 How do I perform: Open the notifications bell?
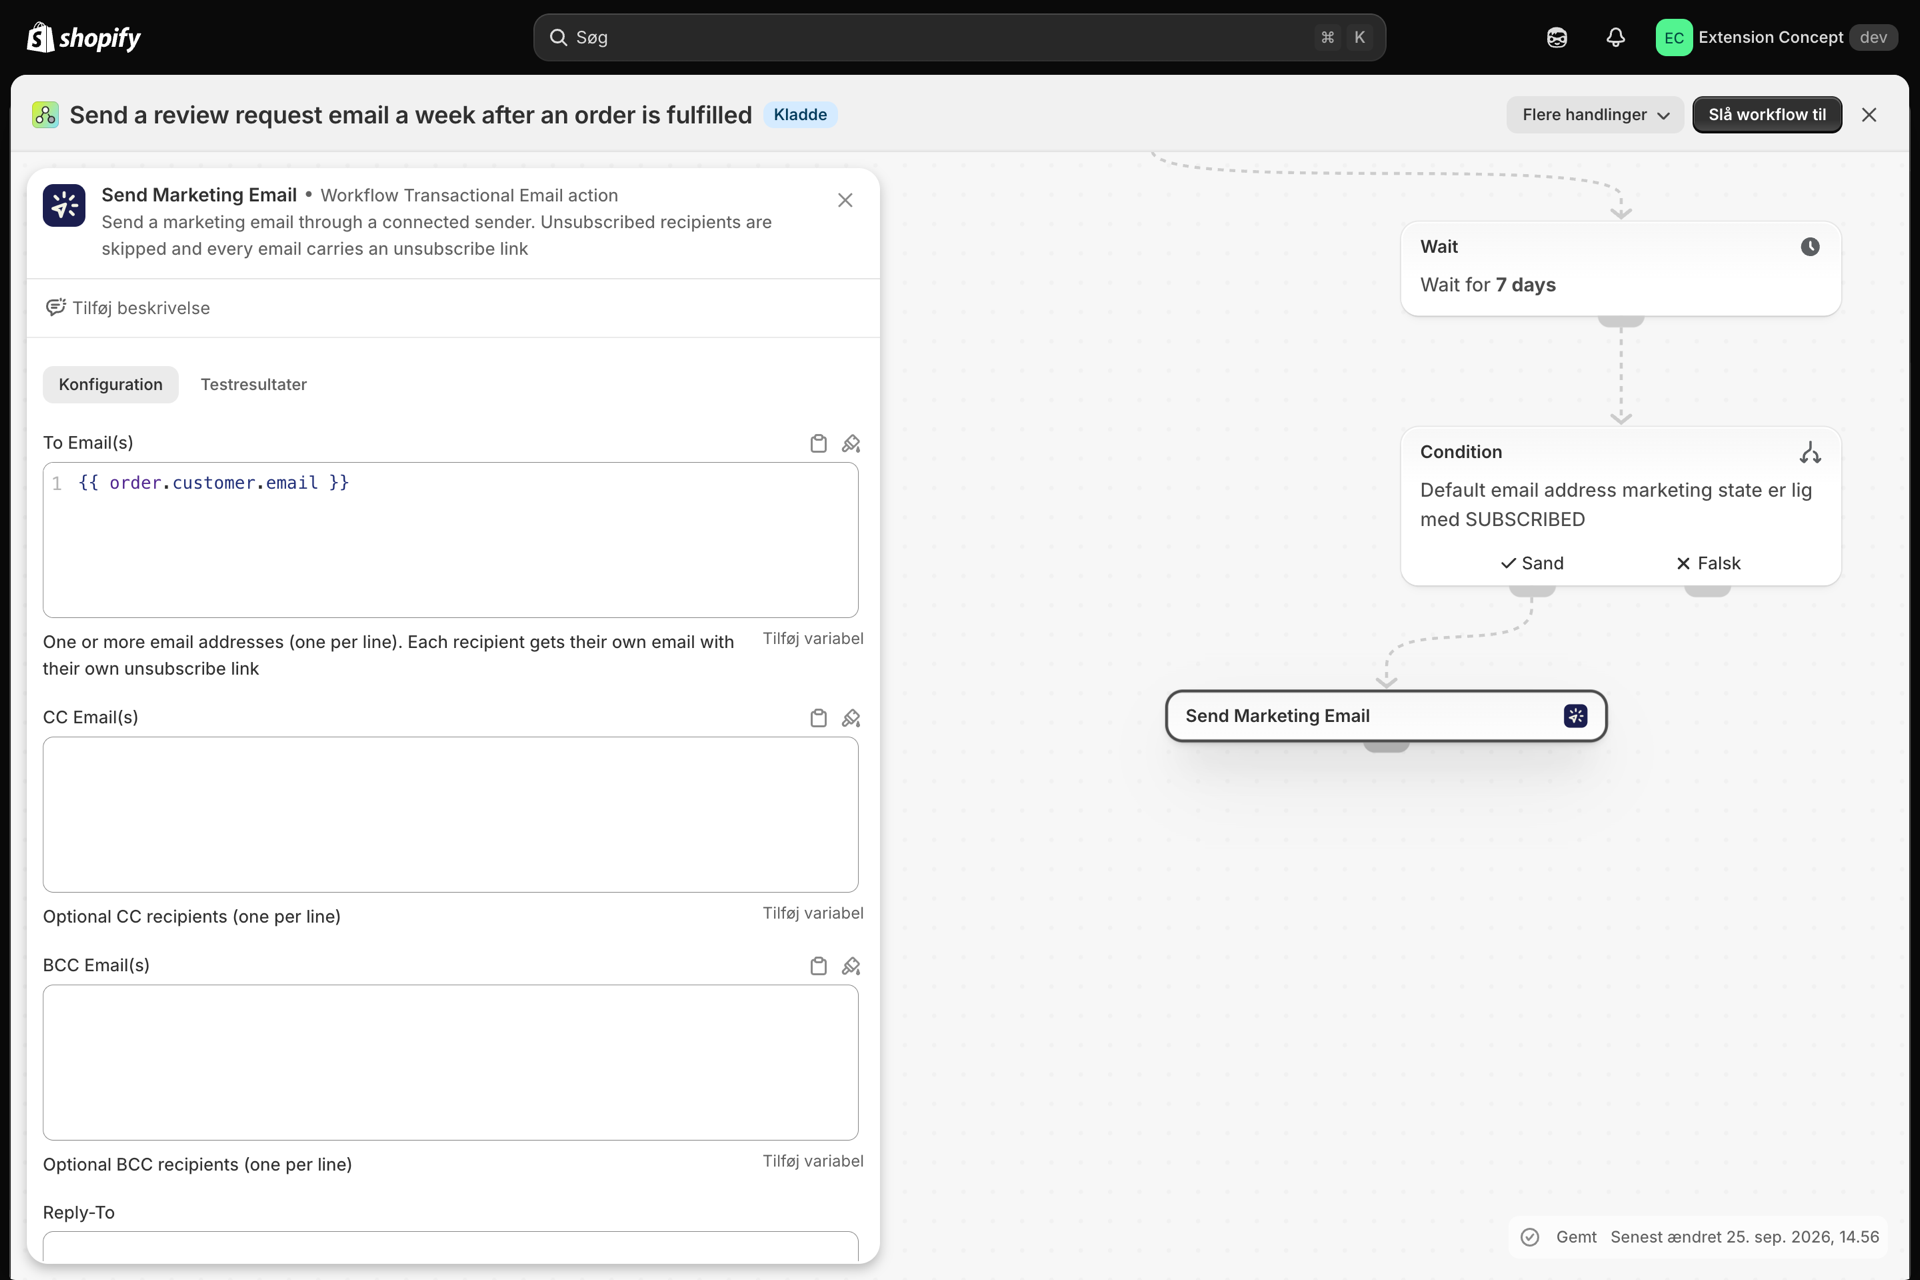(x=1615, y=38)
